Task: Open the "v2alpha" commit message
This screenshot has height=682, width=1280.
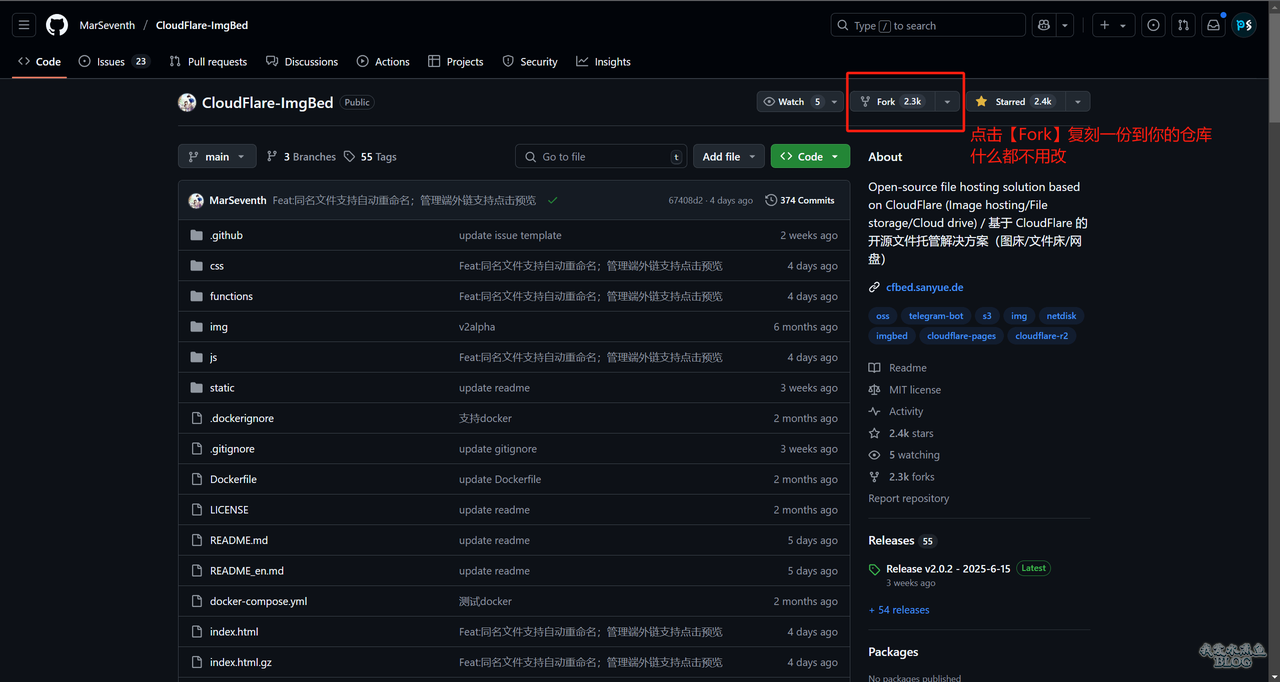Action: (477, 327)
